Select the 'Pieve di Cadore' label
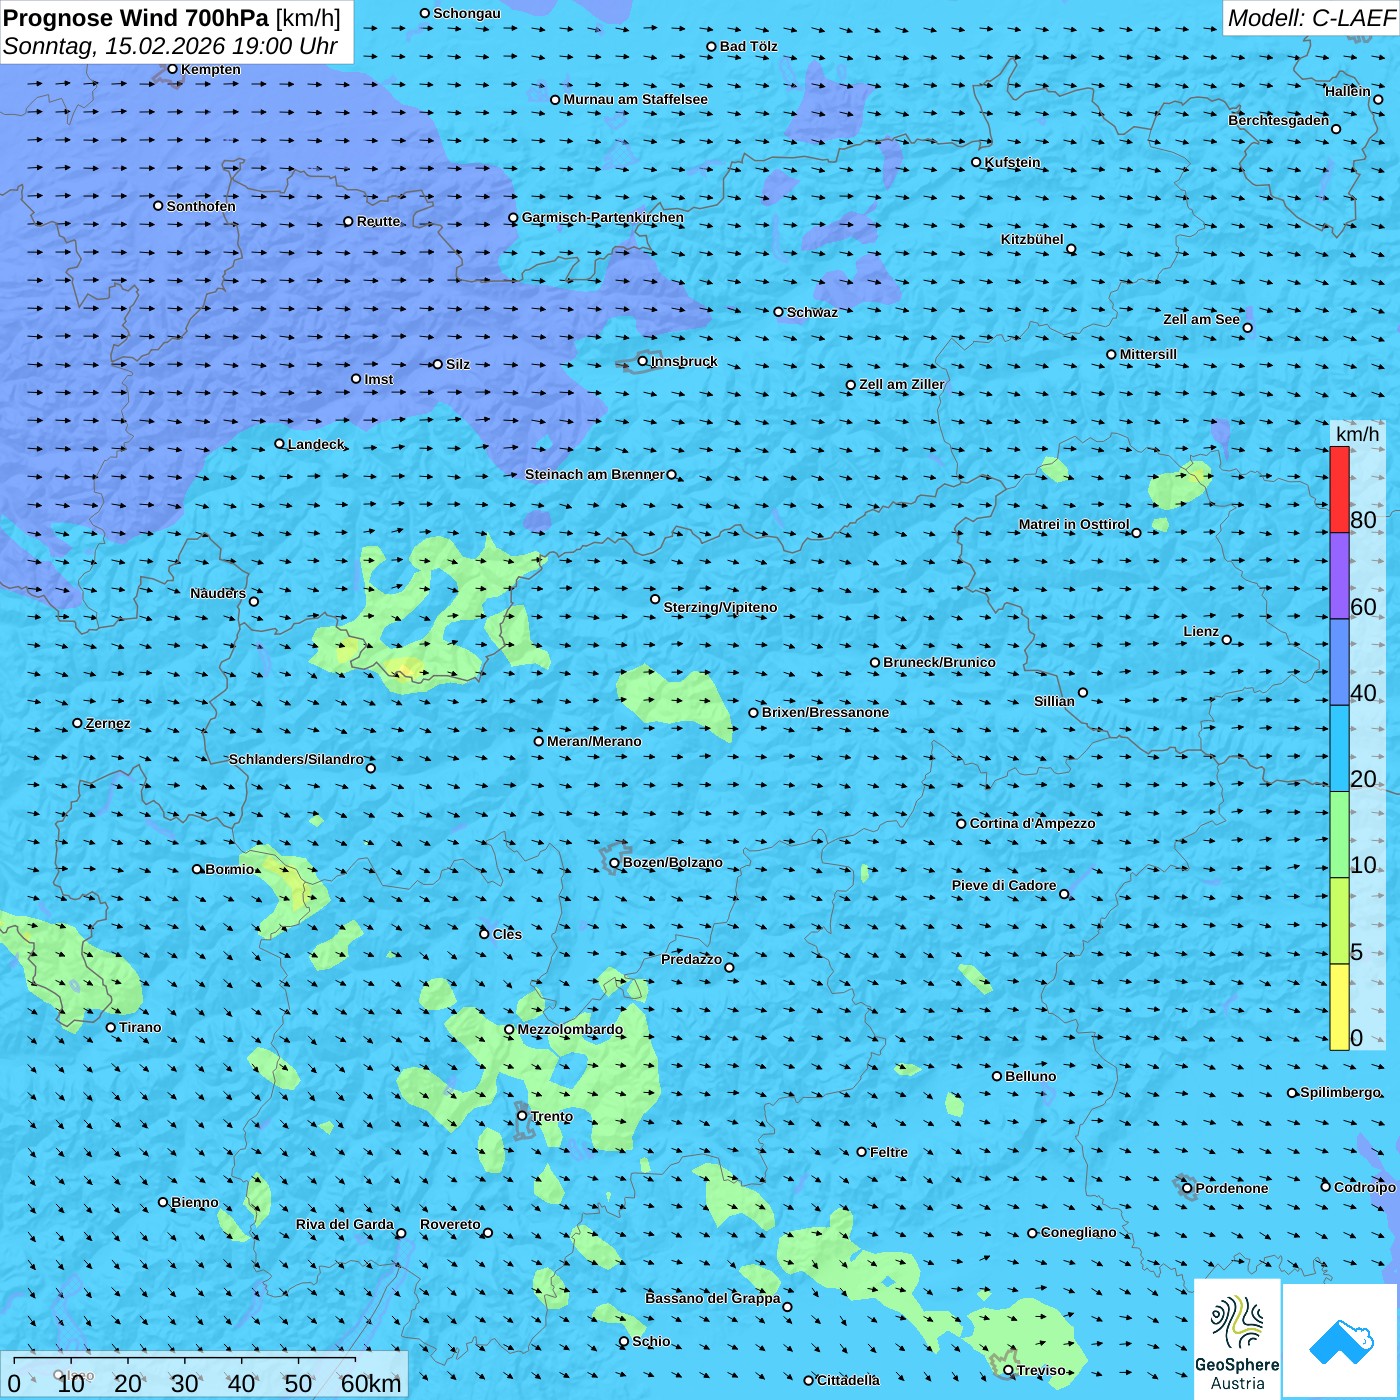This screenshot has width=1400, height=1400. [x=1004, y=885]
